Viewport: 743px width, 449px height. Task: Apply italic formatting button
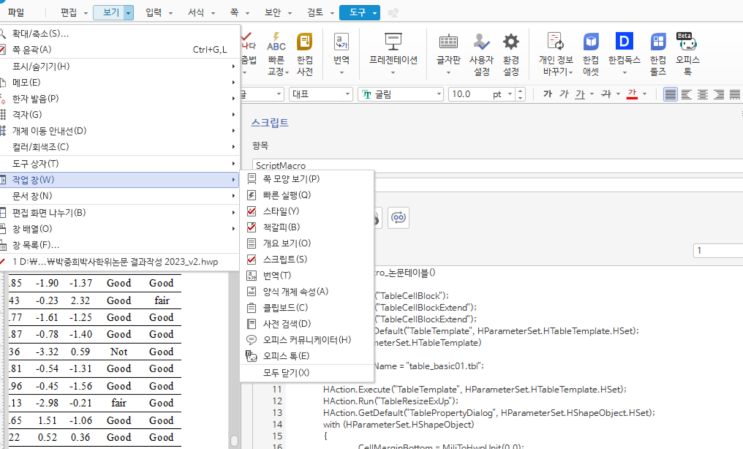[563, 94]
